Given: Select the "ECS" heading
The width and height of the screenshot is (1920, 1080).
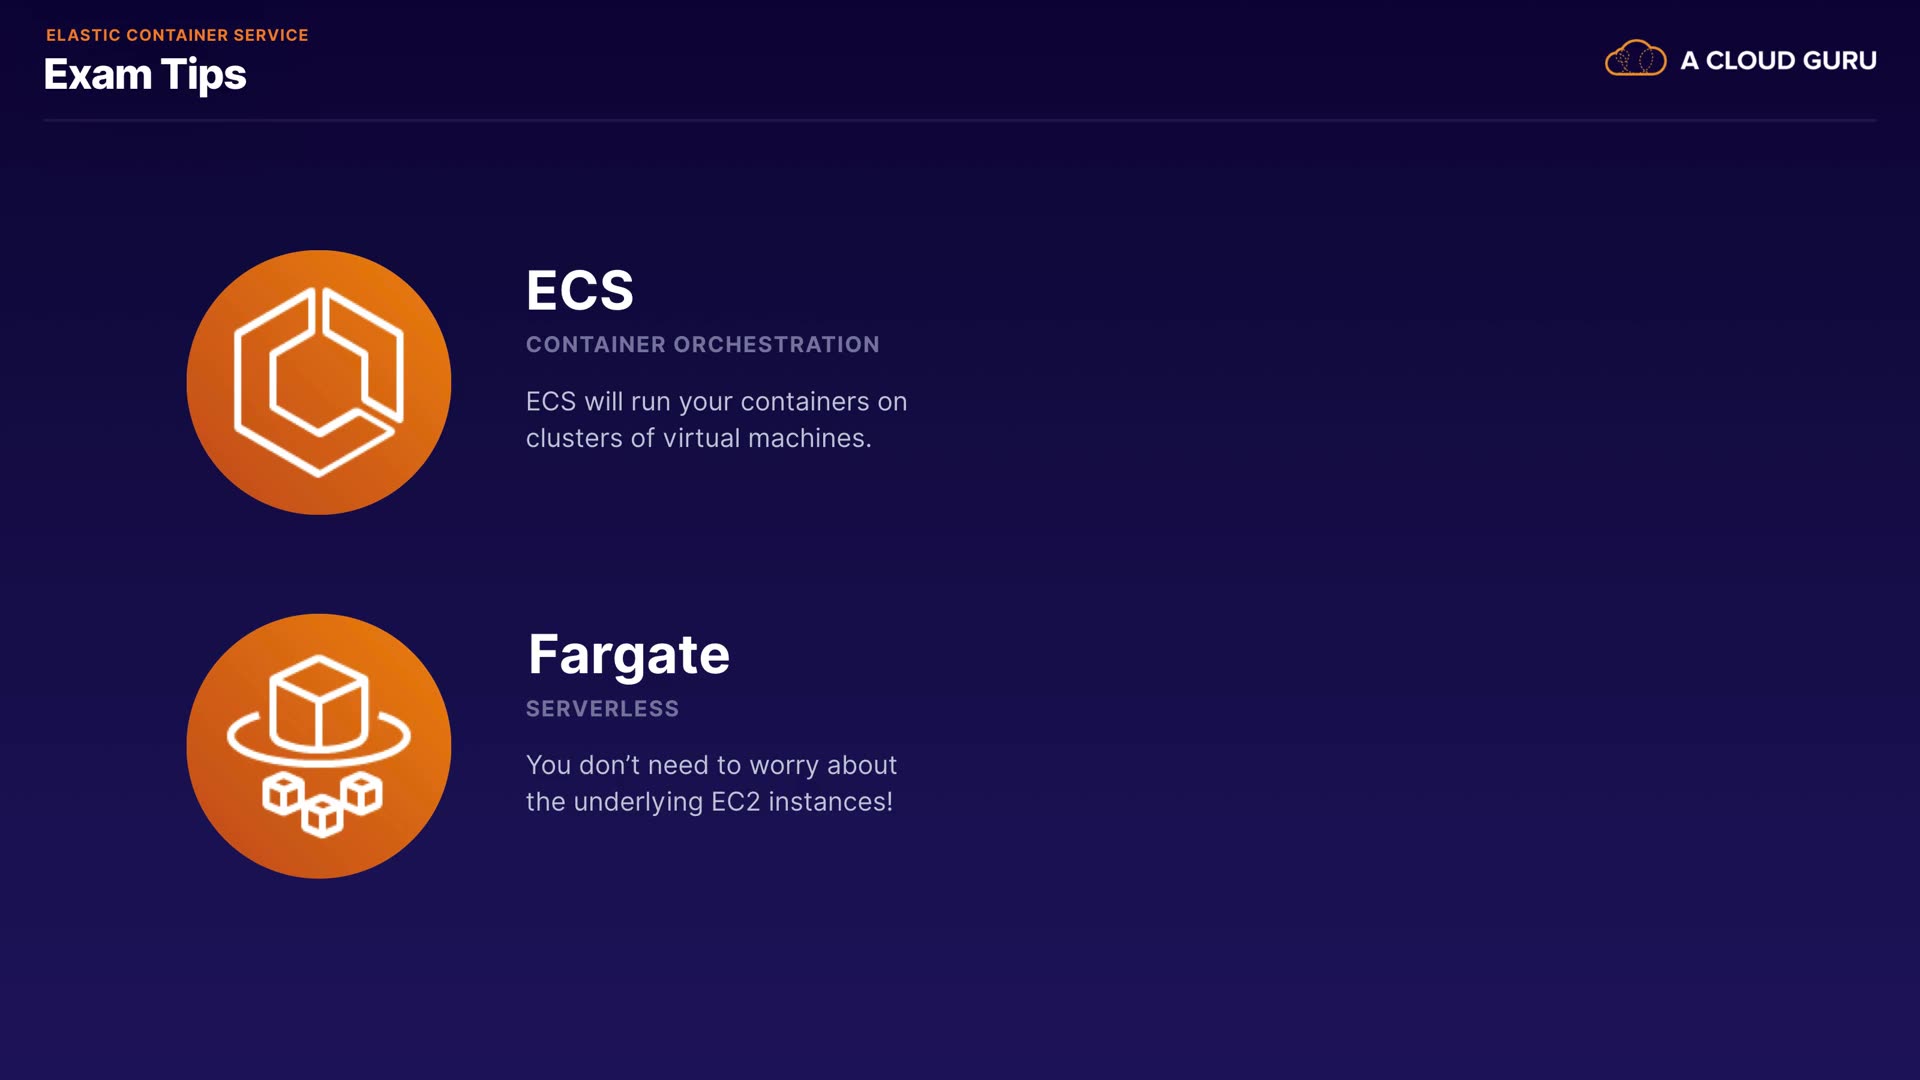Looking at the screenshot, I should tap(580, 291).
